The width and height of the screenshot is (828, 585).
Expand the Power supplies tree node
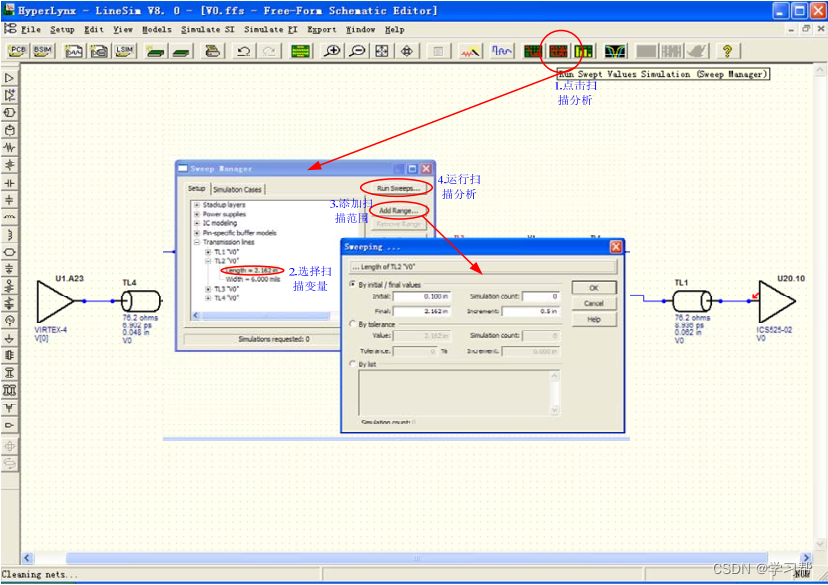pyautogui.click(x=196, y=214)
